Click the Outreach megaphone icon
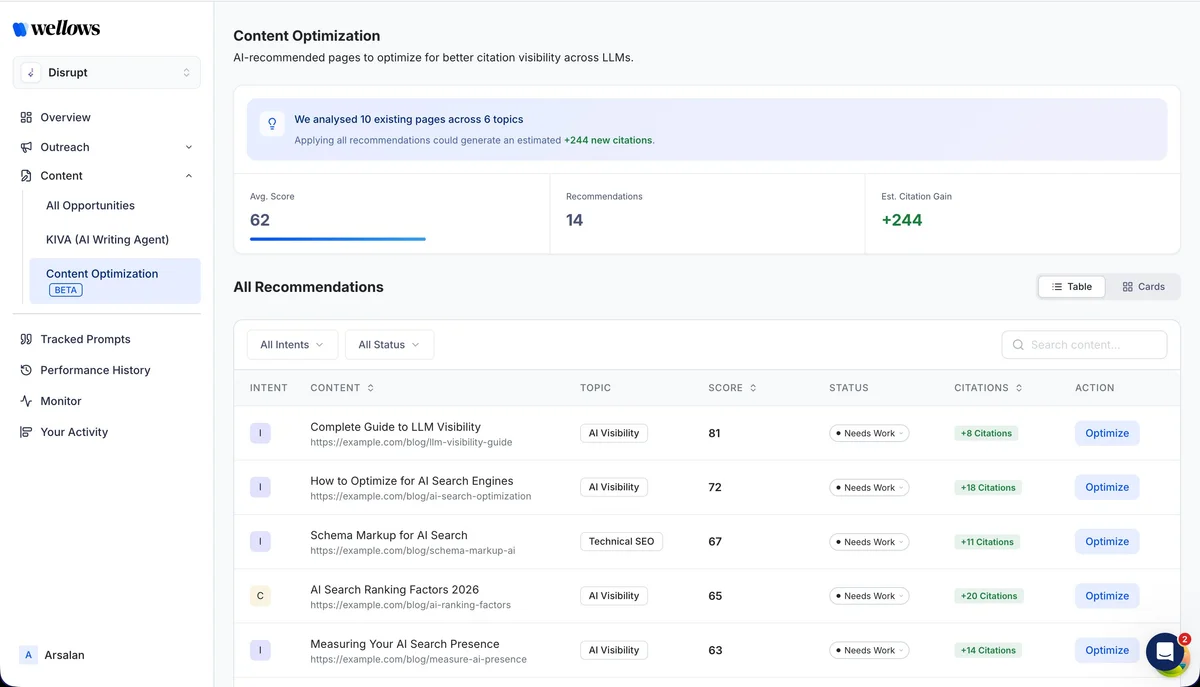Image resolution: width=1200 pixels, height=687 pixels. (26, 147)
